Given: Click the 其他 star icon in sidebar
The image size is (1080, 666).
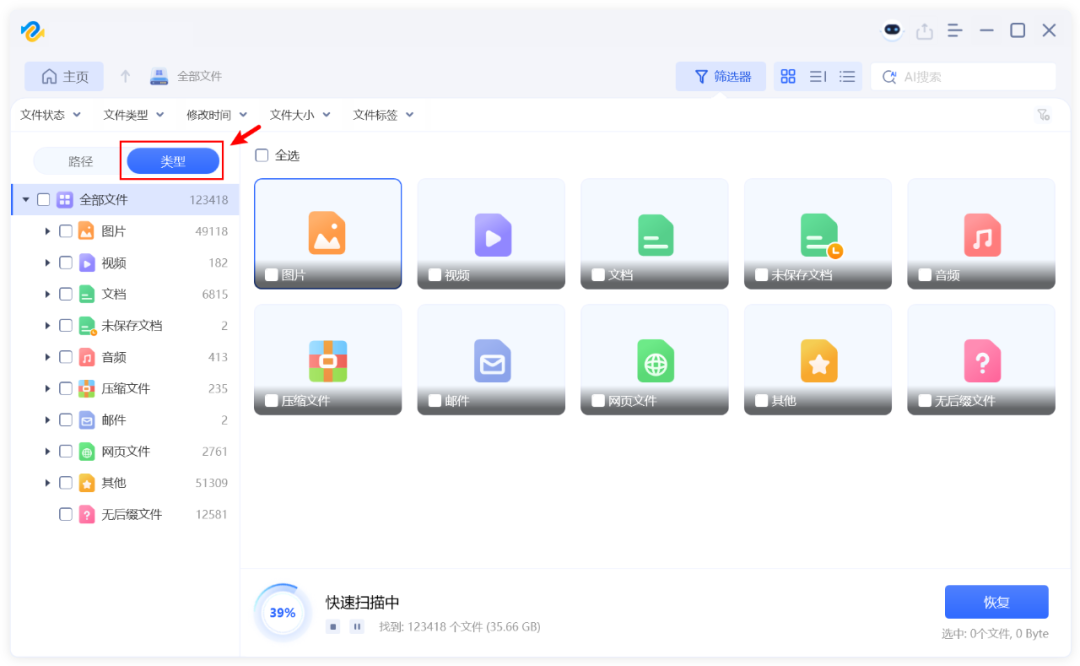Looking at the screenshot, I should click(x=86, y=483).
